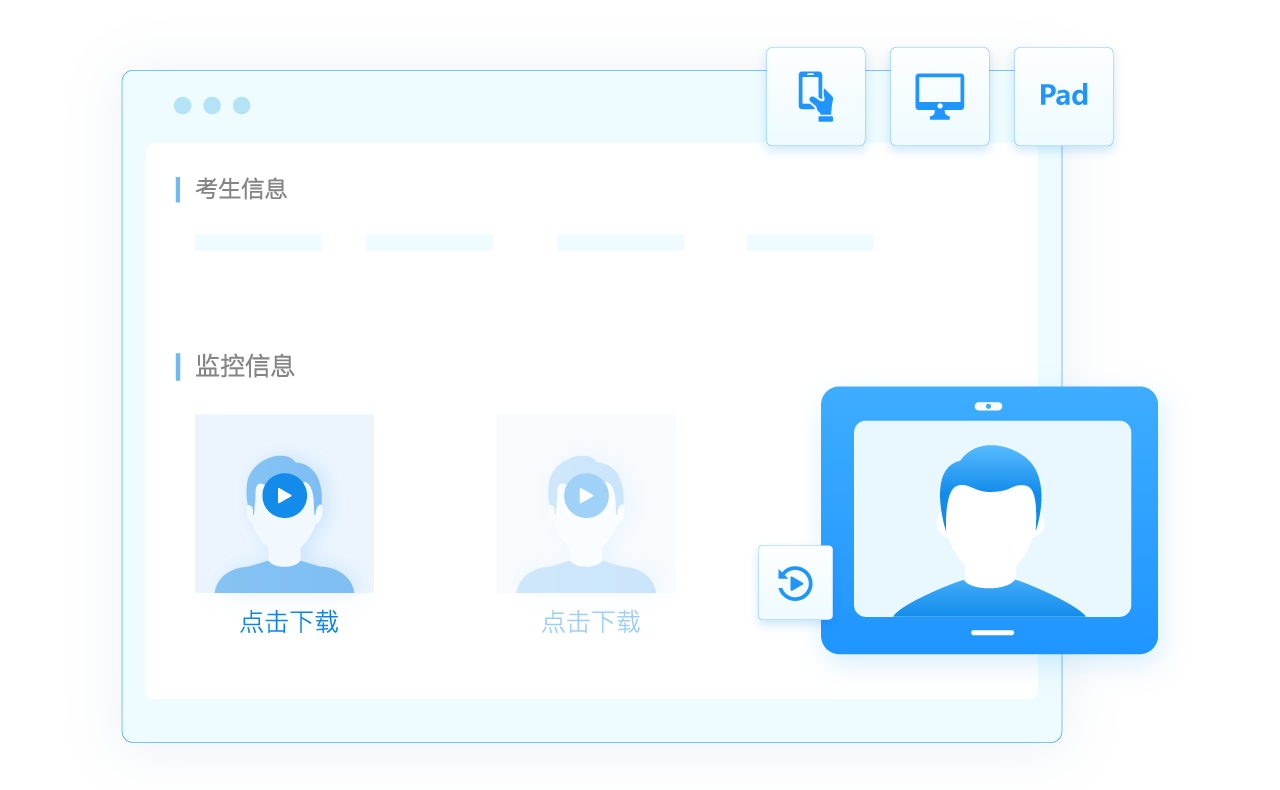Click the circular replay icon button

pos(795,582)
